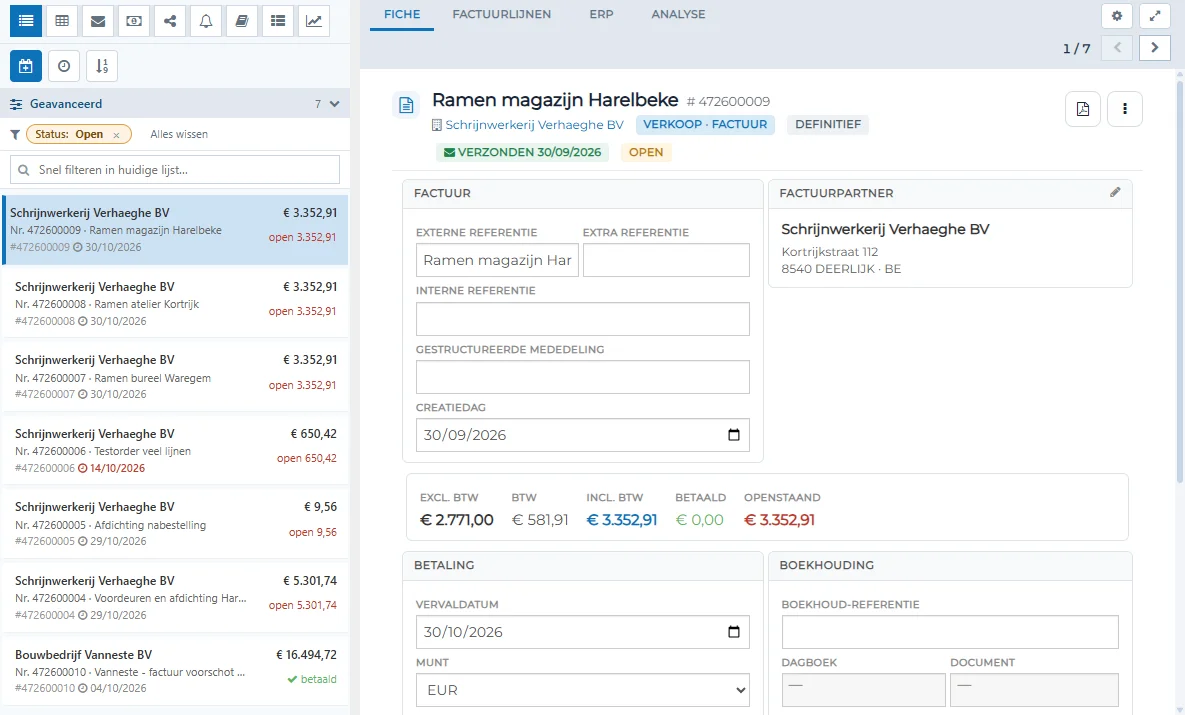The width and height of the screenshot is (1185, 715).
Task: Switch to the Analyse tab
Action: point(679,14)
